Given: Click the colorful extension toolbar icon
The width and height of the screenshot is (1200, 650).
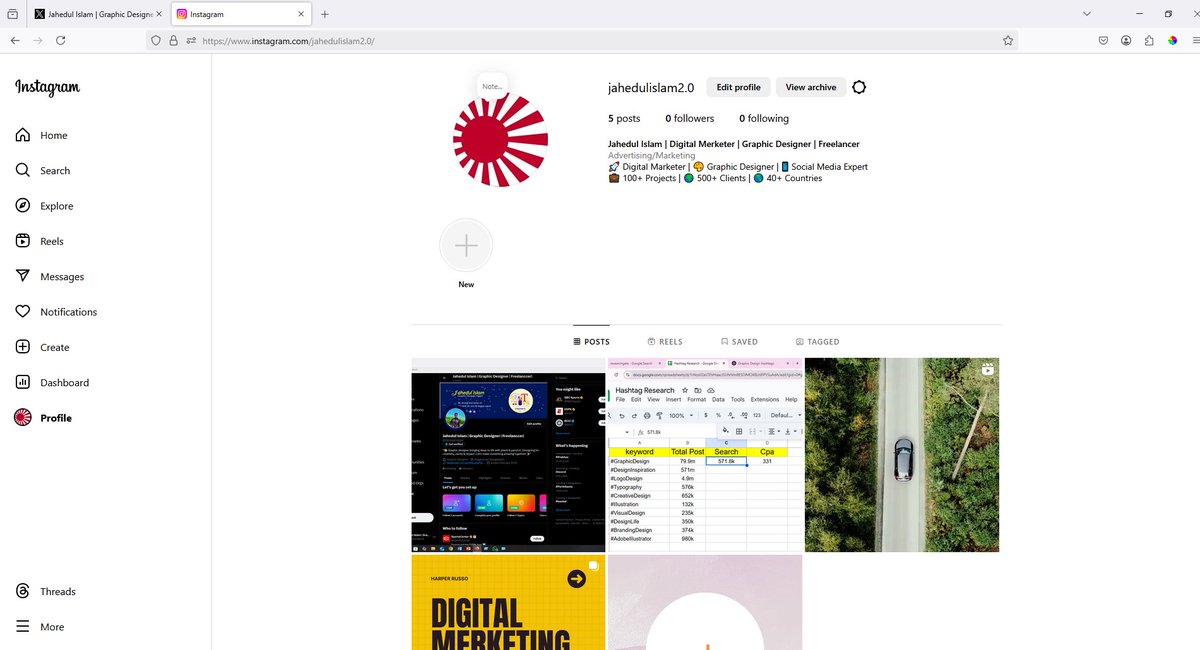Looking at the screenshot, I should click(1172, 41).
